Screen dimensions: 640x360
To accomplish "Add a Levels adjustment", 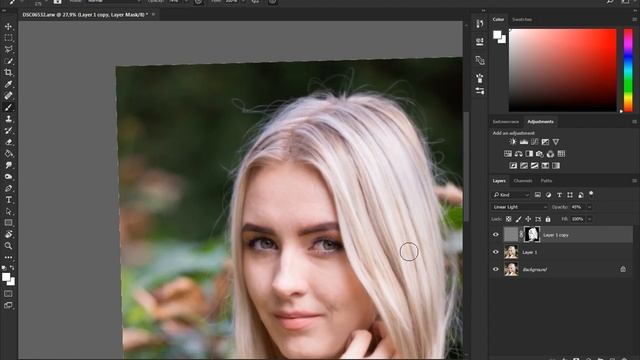I will click(x=524, y=142).
